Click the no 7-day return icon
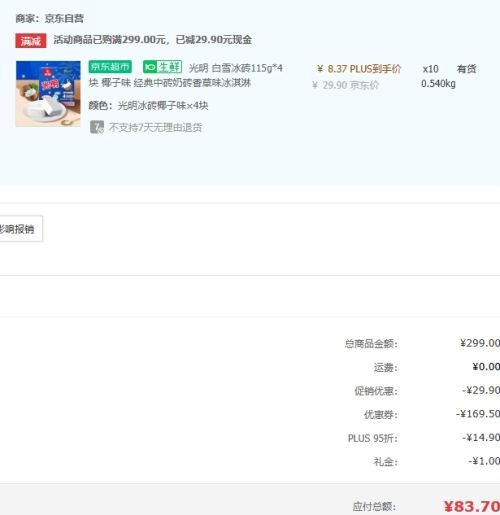 point(97,127)
